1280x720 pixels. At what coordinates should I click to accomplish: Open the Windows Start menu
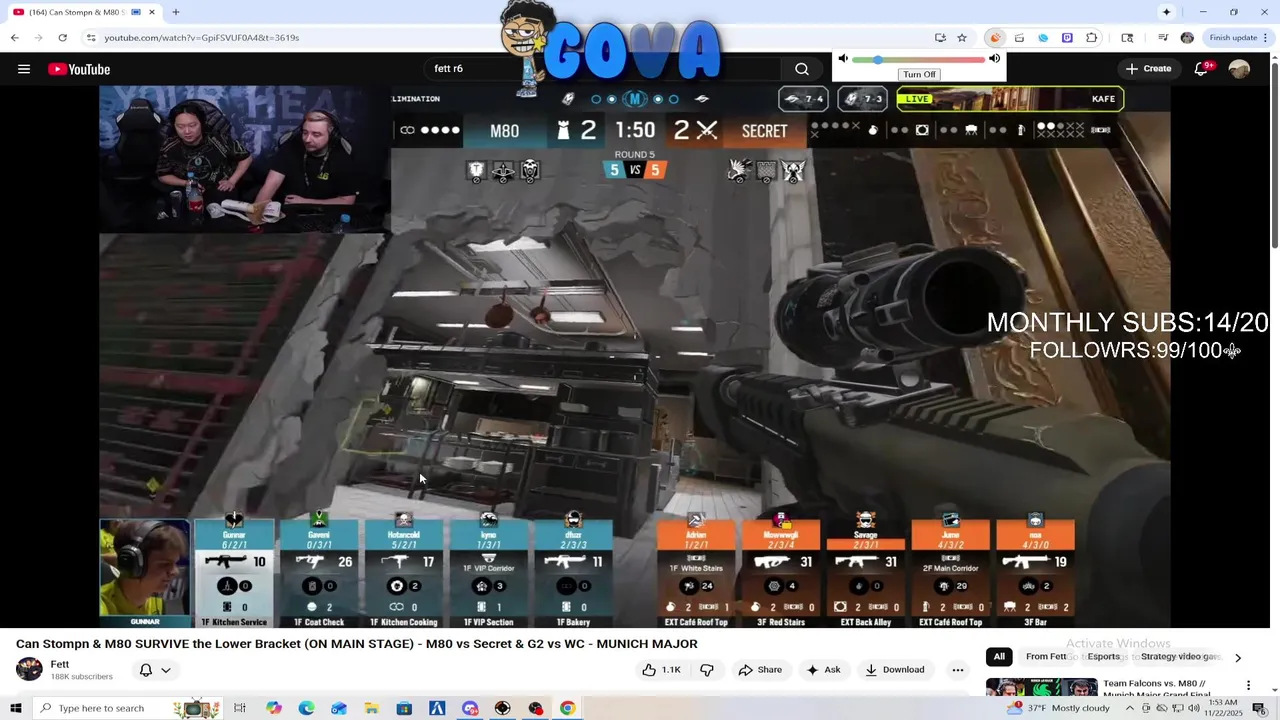[15, 708]
